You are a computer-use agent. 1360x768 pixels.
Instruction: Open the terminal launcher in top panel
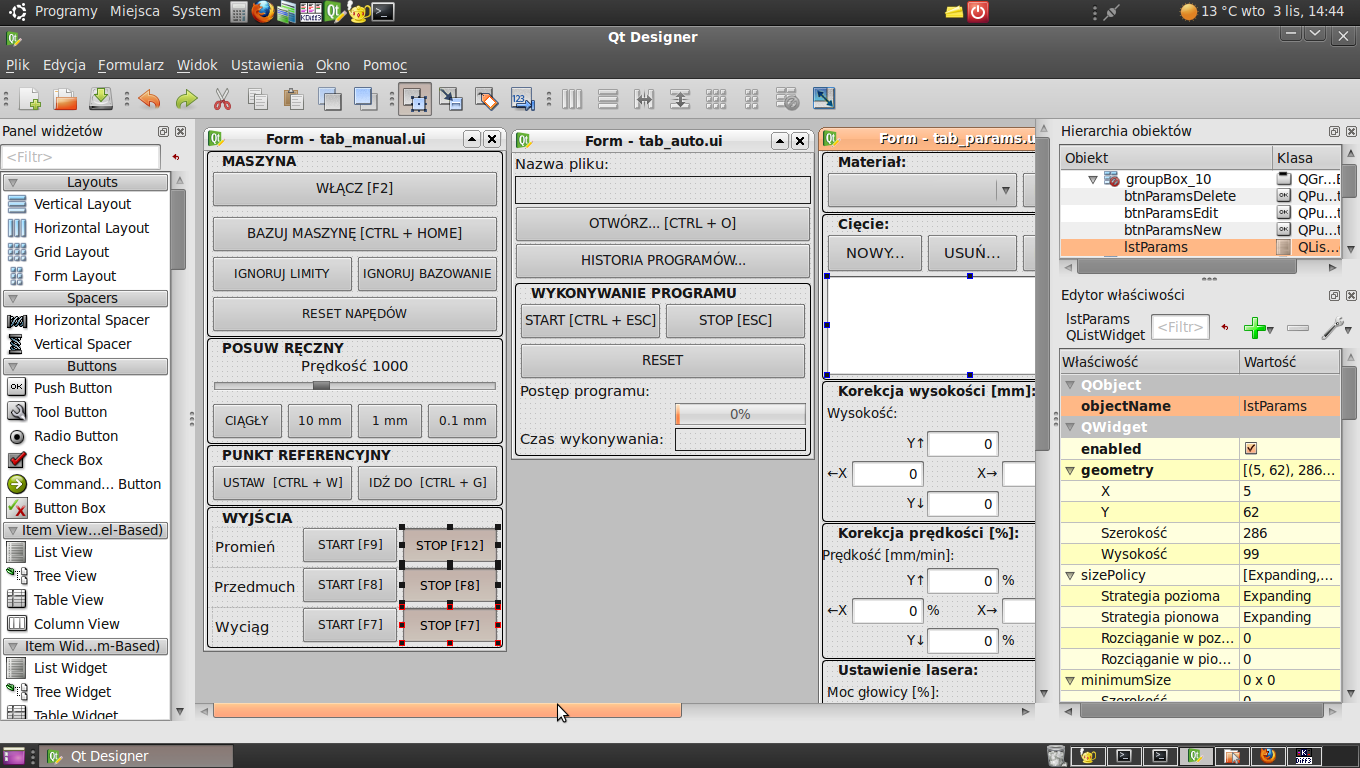coord(383,12)
